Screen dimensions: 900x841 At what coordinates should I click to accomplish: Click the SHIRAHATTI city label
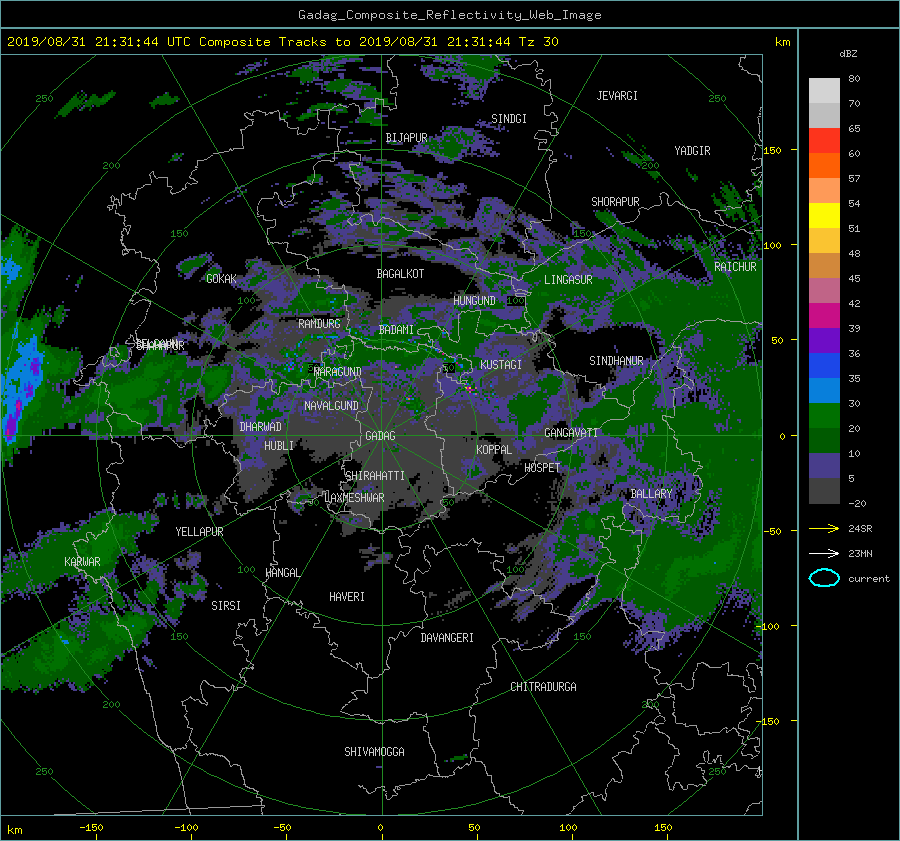click(x=375, y=476)
